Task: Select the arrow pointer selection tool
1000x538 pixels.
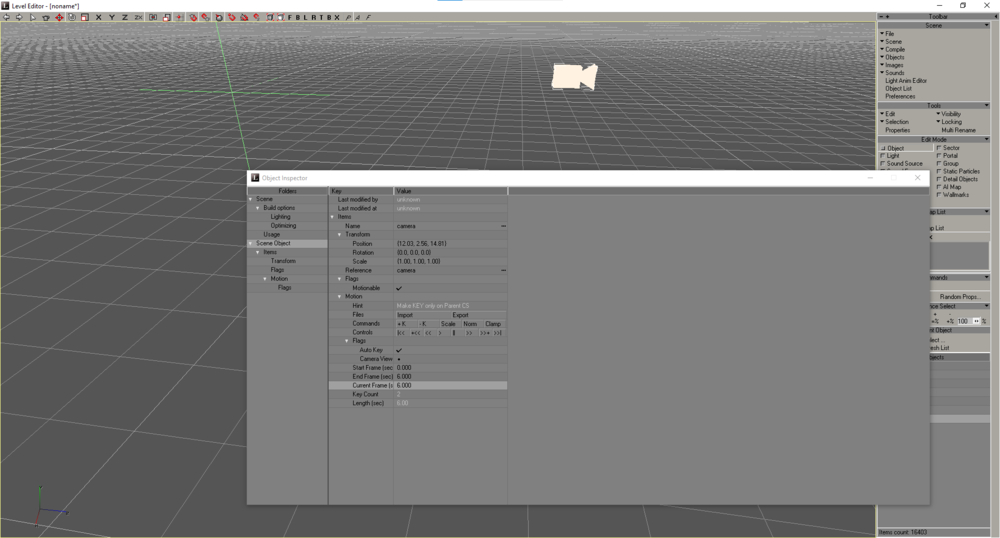Action: [x=33, y=17]
